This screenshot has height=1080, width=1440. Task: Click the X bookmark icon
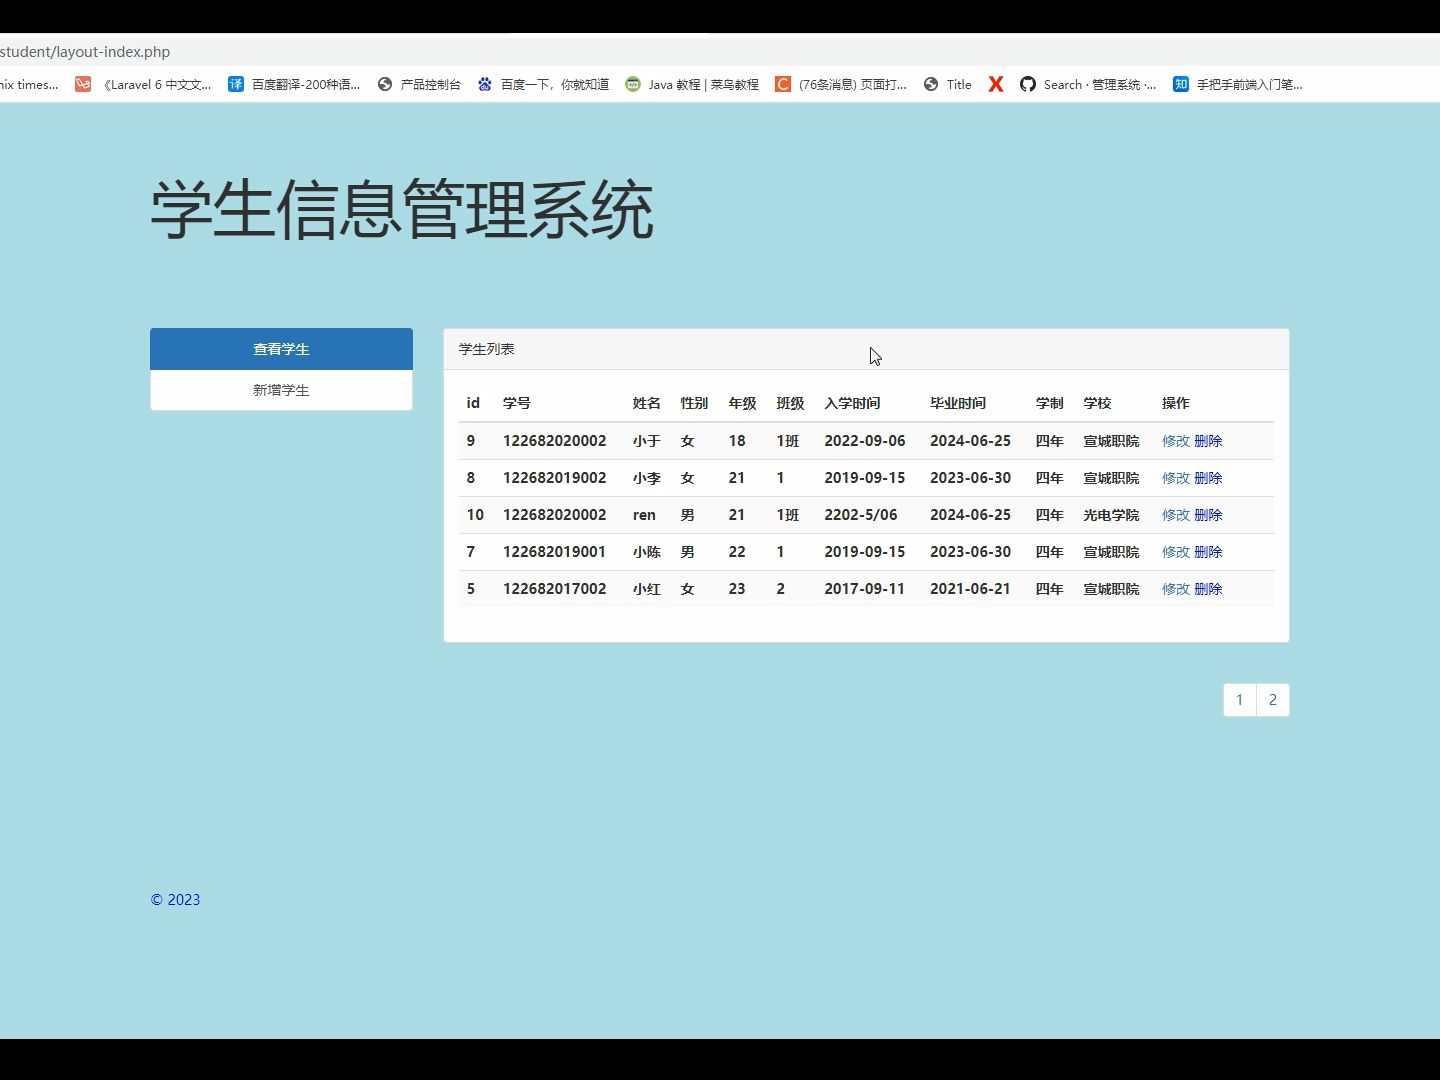[995, 84]
